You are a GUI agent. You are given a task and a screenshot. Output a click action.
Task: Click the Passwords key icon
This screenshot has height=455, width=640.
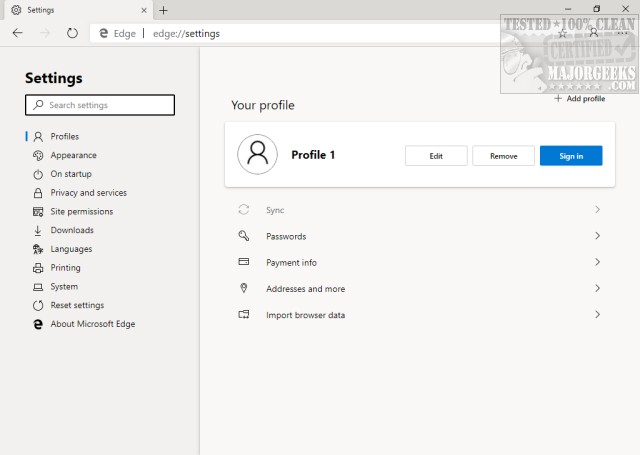click(x=243, y=236)
